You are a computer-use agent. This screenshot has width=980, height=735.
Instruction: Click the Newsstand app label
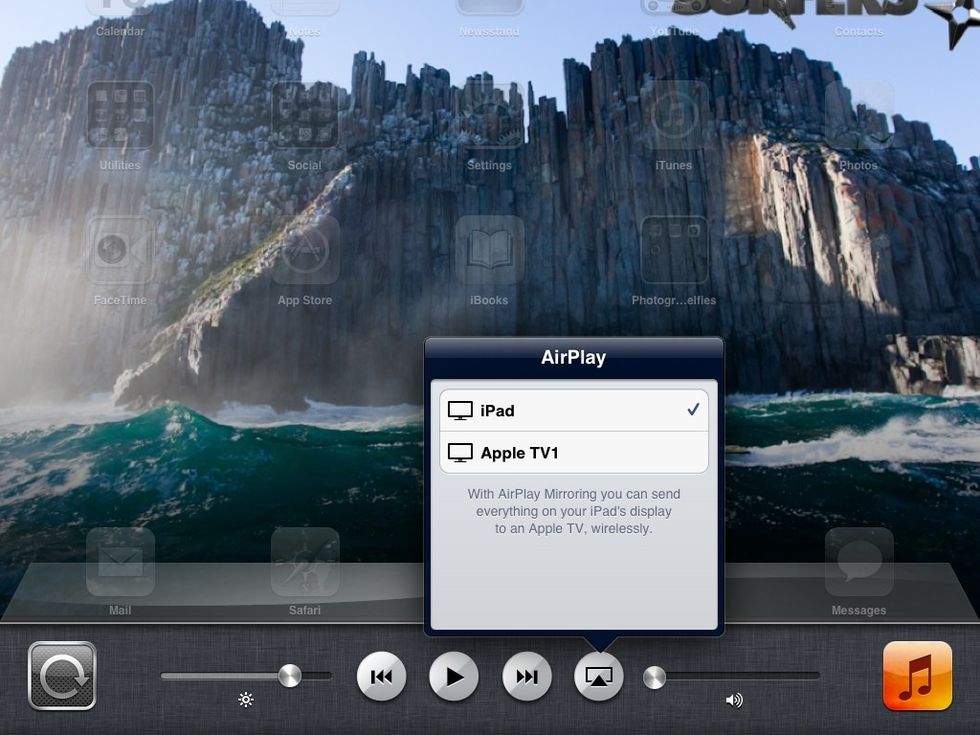tap(489, 31)
